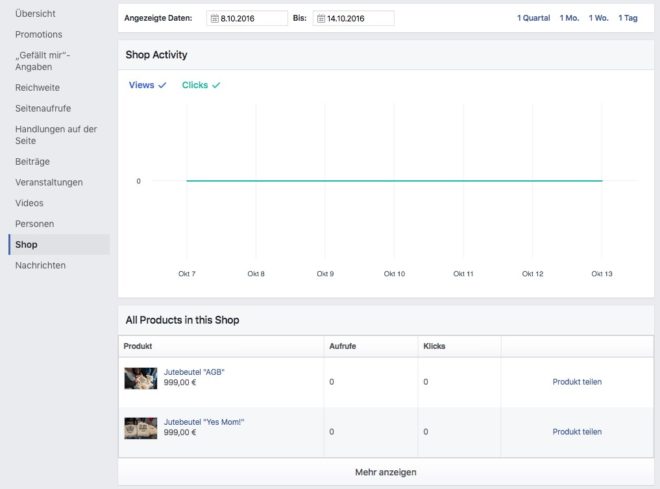Viewport: 660px width, 489px height.
Task: Click the Okt 7 axis label
Action: (x=186, y=274)
